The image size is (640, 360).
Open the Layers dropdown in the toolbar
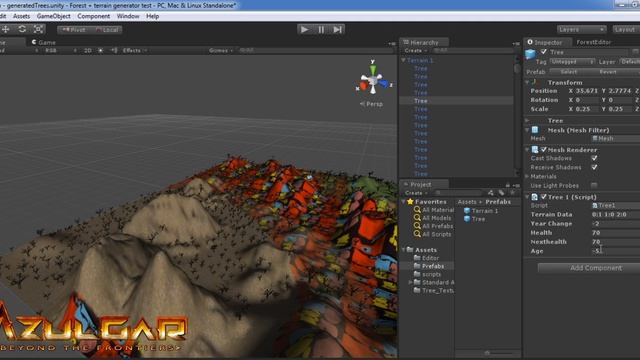point(581,29)
